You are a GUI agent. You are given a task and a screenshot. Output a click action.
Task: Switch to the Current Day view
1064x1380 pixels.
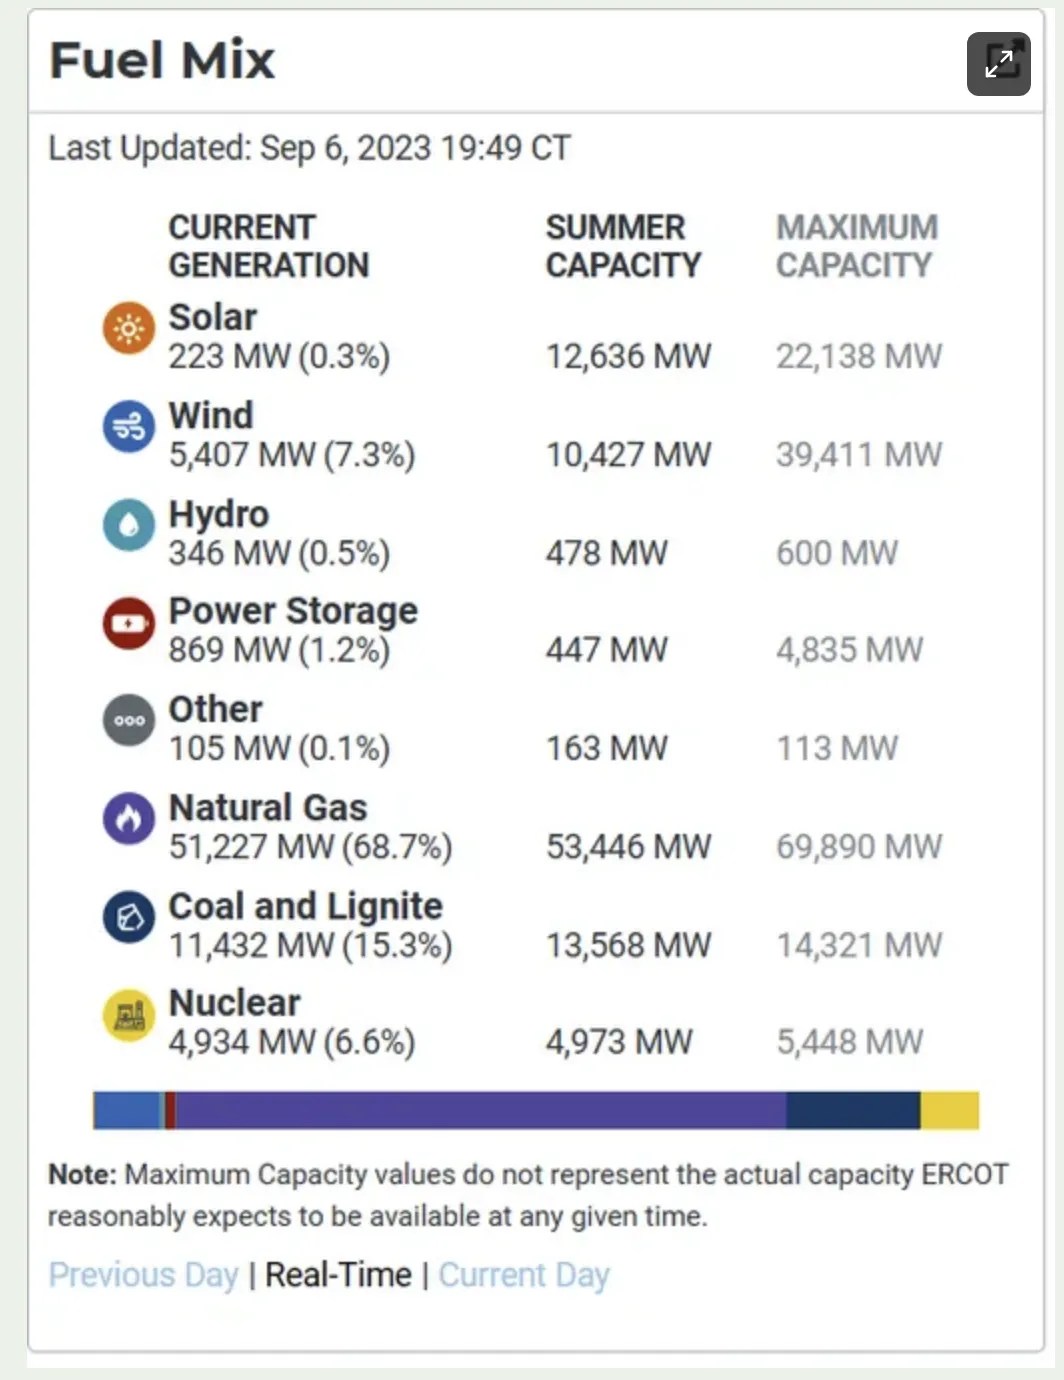coord(524,1275)
